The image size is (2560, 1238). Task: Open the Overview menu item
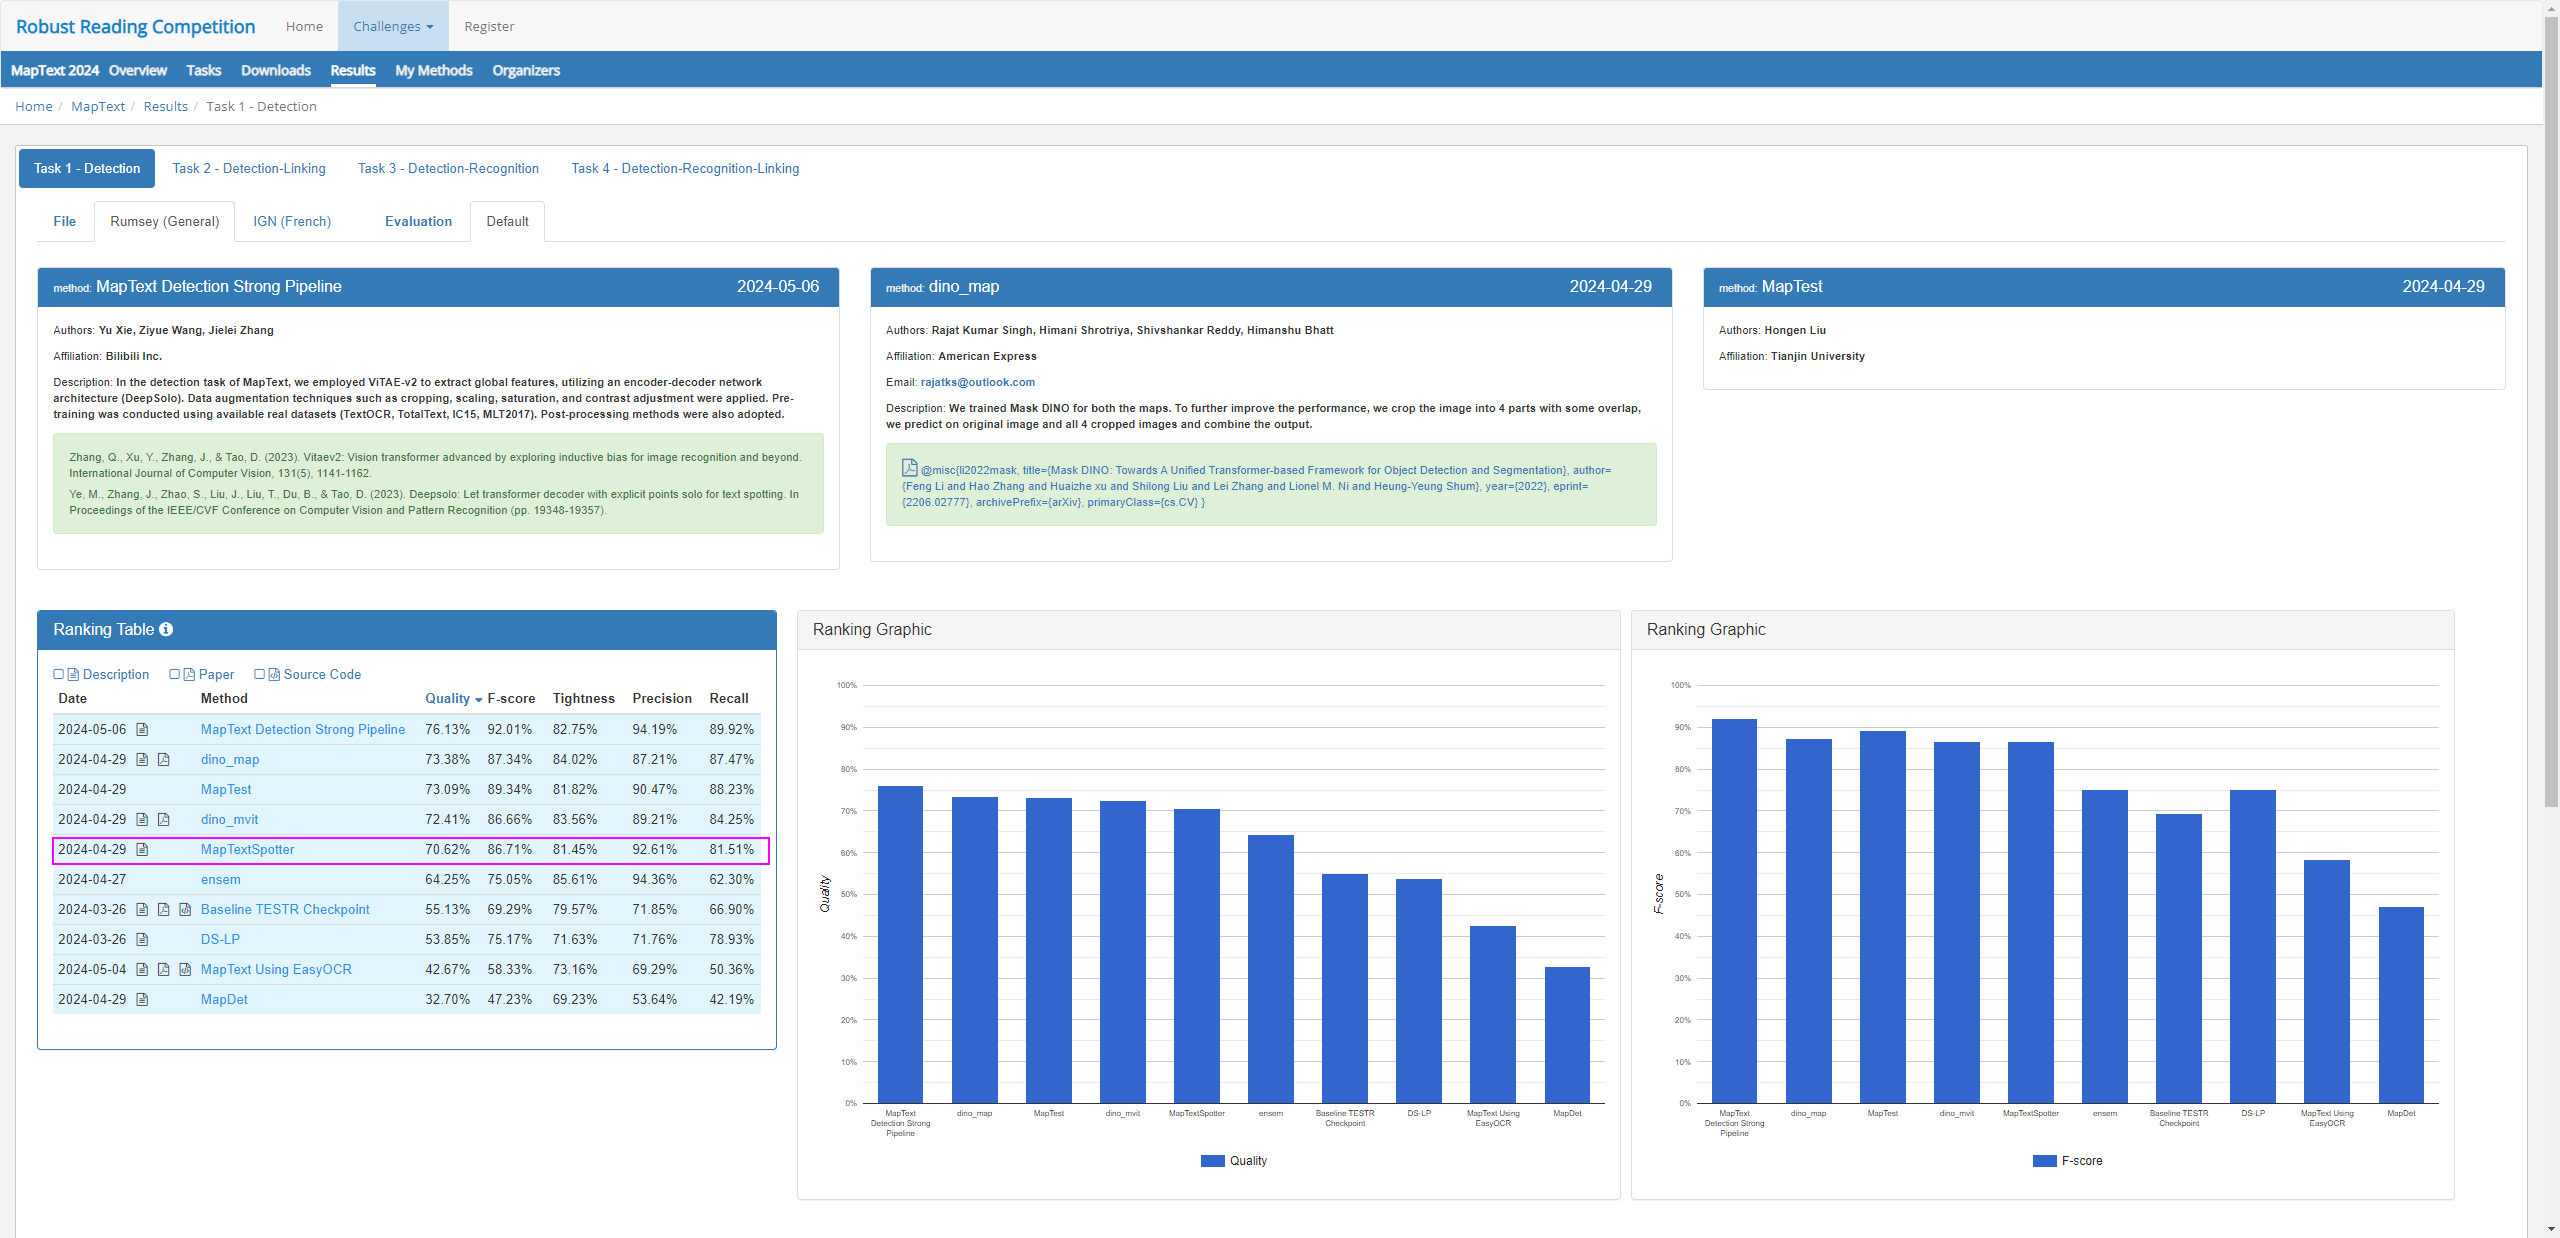coord(138,70)
